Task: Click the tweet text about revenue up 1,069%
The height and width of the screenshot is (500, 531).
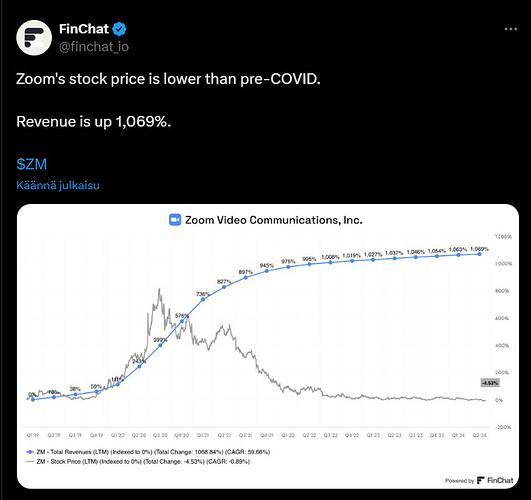Action: click(x=93, y=122)
